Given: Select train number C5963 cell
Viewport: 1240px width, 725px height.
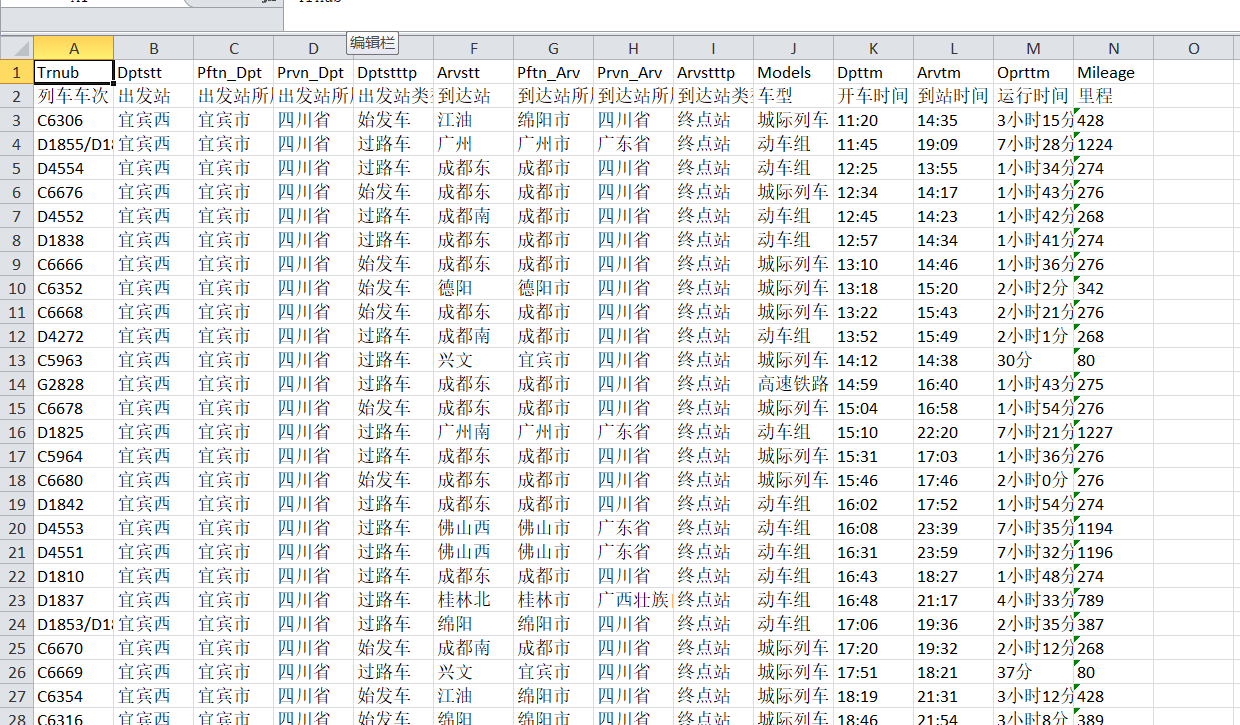Looking at the screenshot, I should point(73,360).
